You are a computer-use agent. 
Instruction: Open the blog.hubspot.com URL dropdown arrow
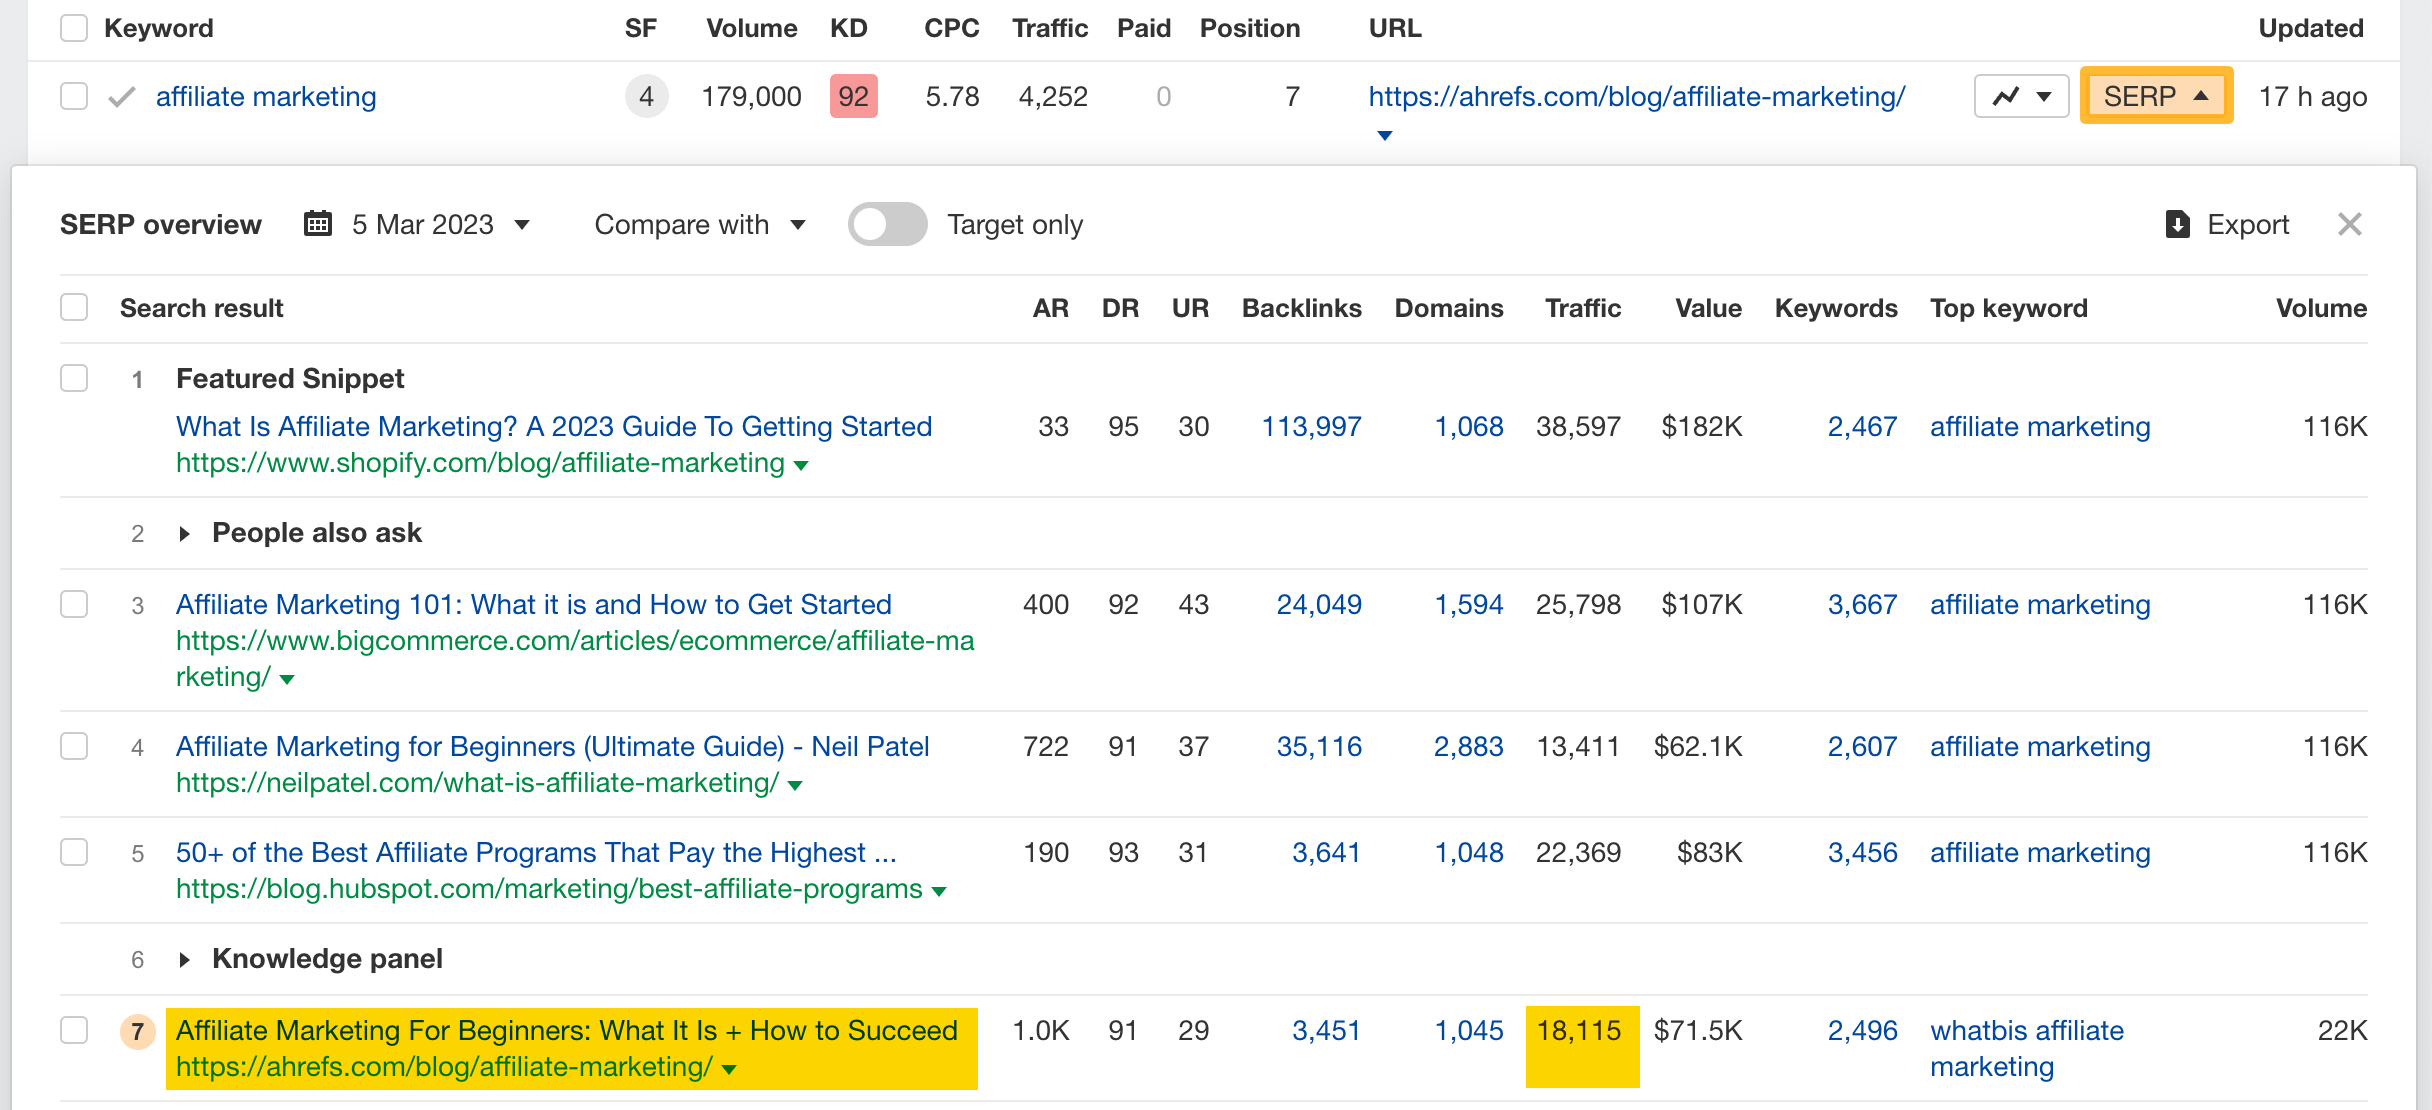(x=939, y=892)
